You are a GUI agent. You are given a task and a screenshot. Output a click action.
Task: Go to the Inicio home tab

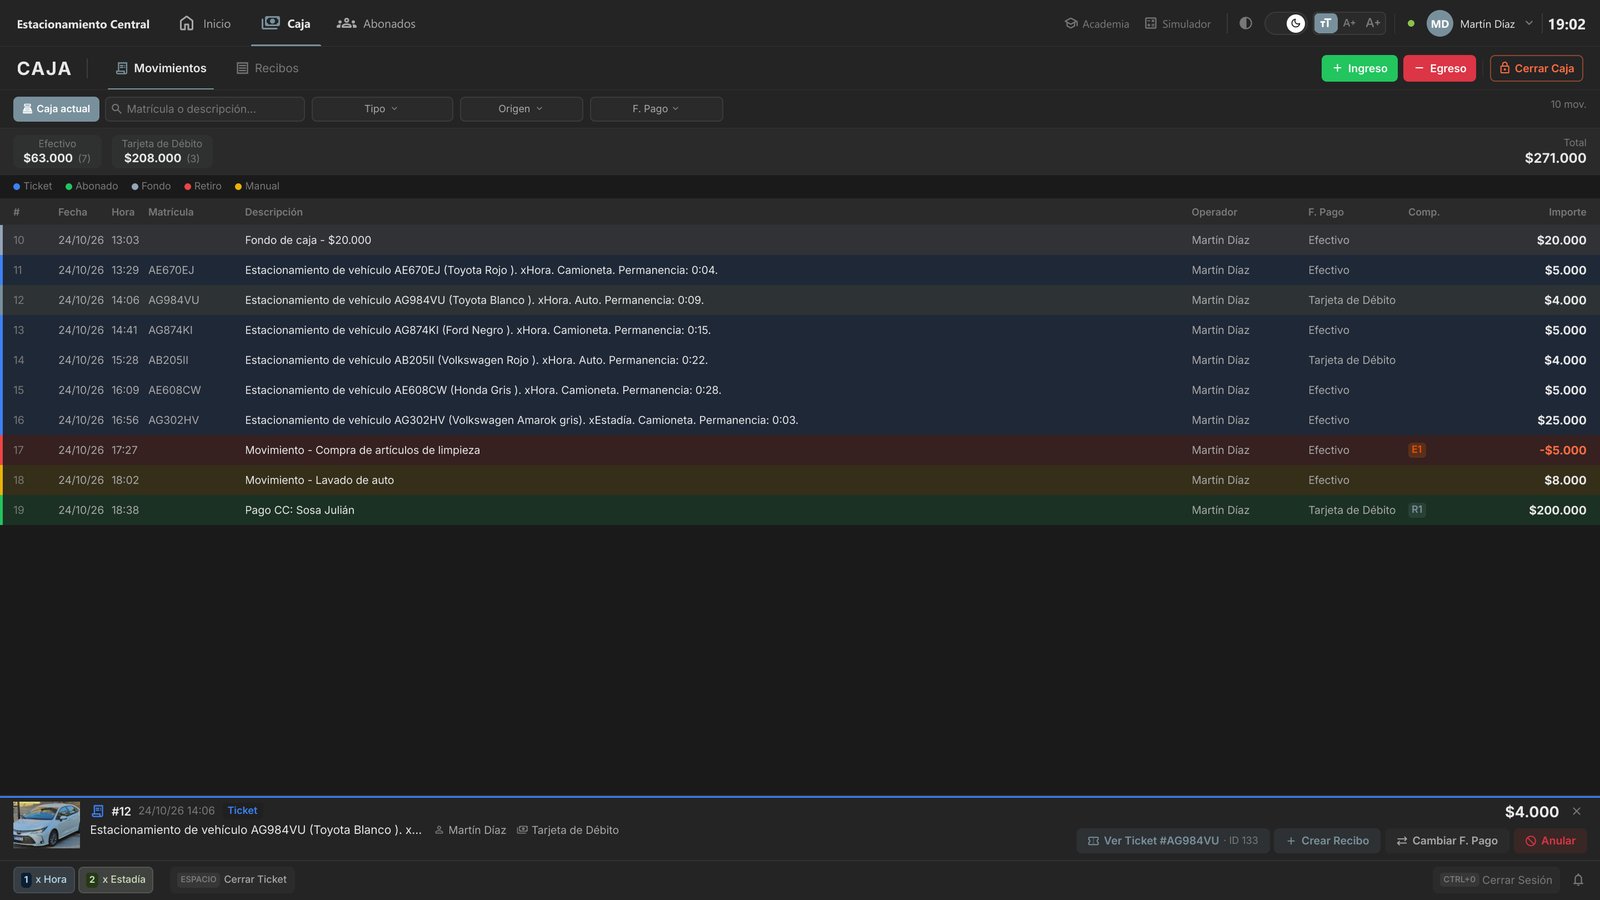[205, 23]
